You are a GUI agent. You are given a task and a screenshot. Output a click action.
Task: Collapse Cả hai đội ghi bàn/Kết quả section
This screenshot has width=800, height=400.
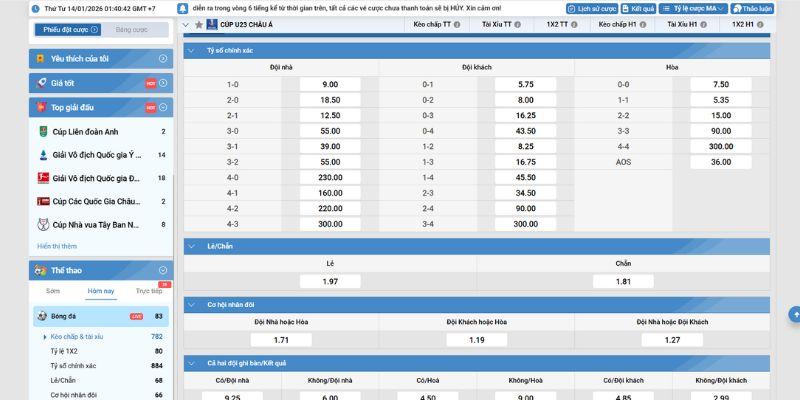pyautogui.click(x=191, y=363)
